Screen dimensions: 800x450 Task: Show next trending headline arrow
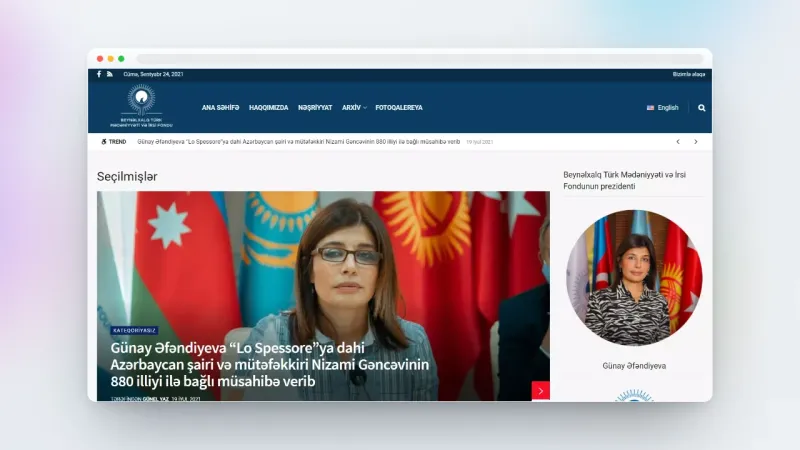pyautogui.click(x=695, y=142)
